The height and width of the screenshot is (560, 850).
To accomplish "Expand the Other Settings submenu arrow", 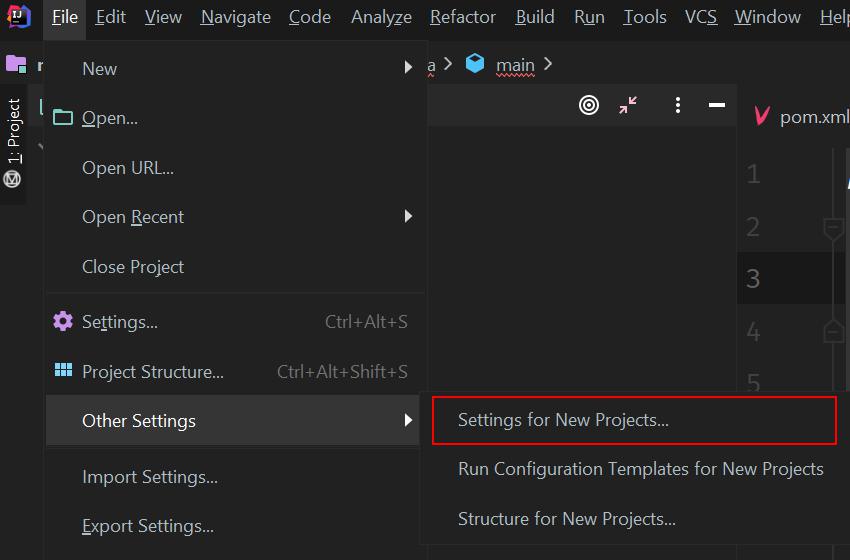I will [x=408, y=420].
